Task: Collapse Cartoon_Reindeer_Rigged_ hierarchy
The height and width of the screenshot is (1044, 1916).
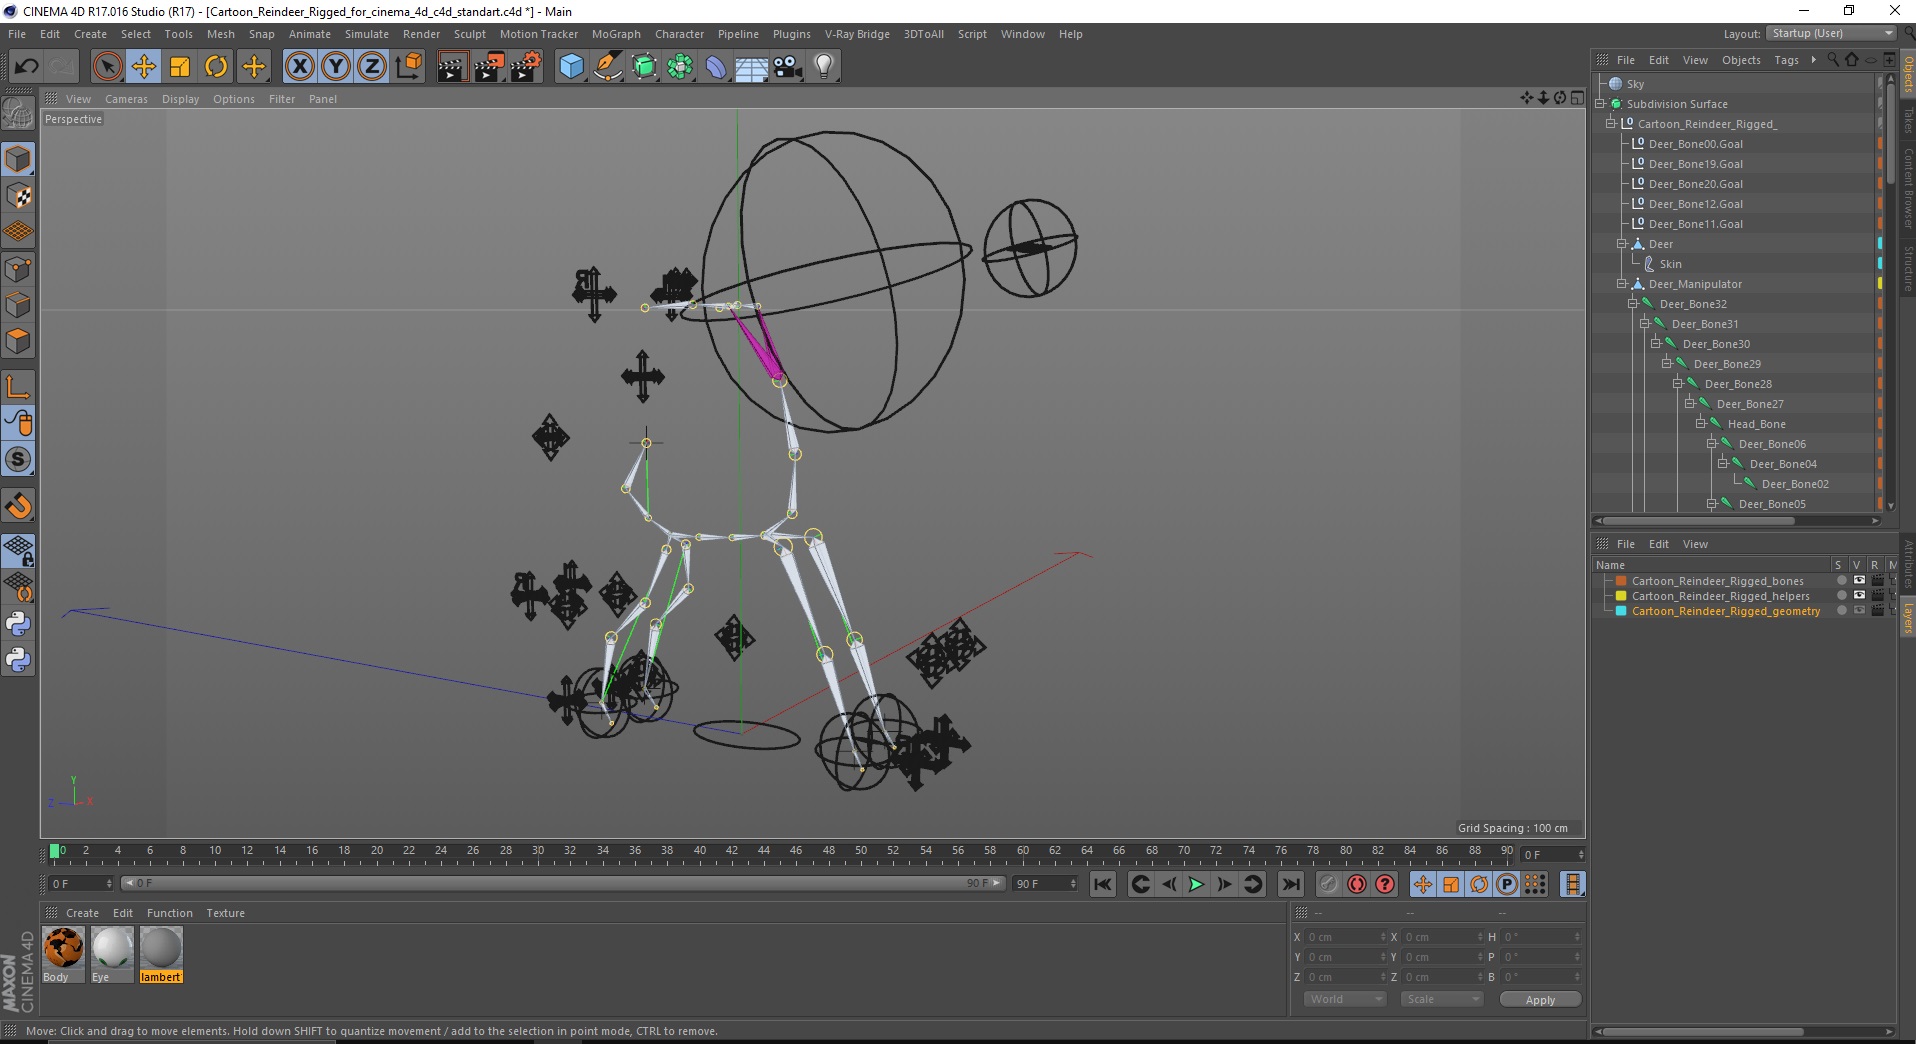Action: (1611, 124)
